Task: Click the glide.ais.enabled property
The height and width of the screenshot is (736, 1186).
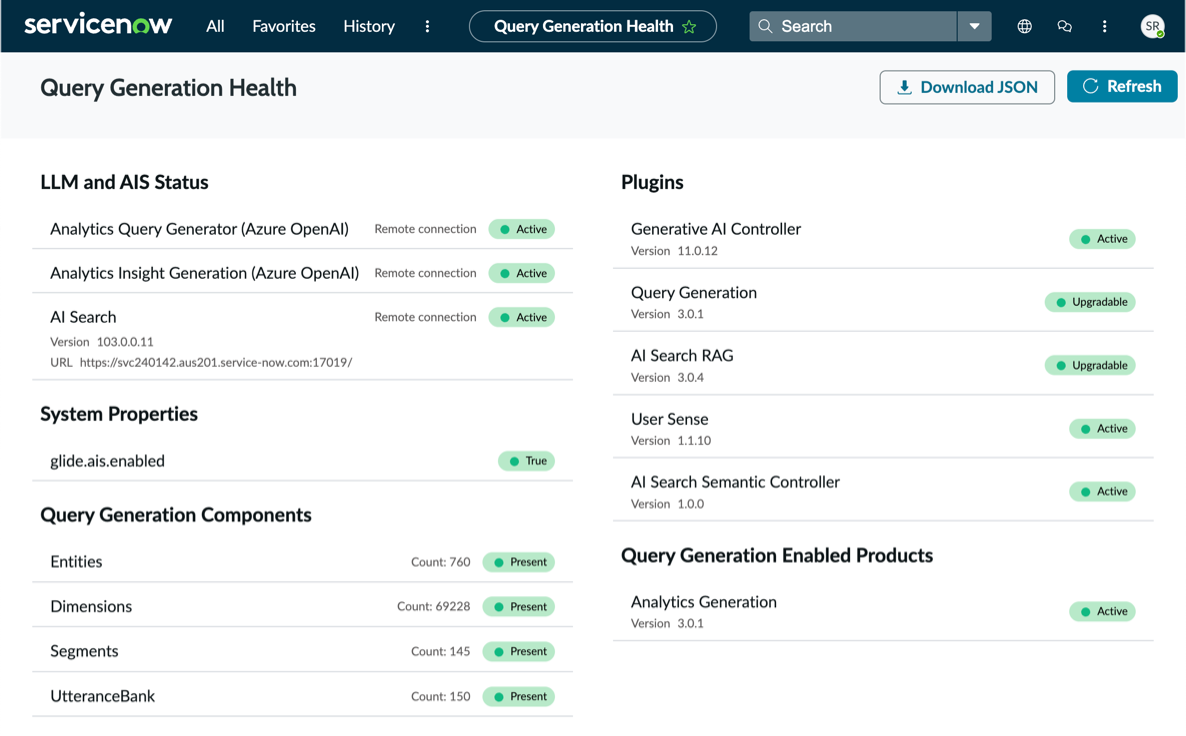Action: tap(107, 461)
